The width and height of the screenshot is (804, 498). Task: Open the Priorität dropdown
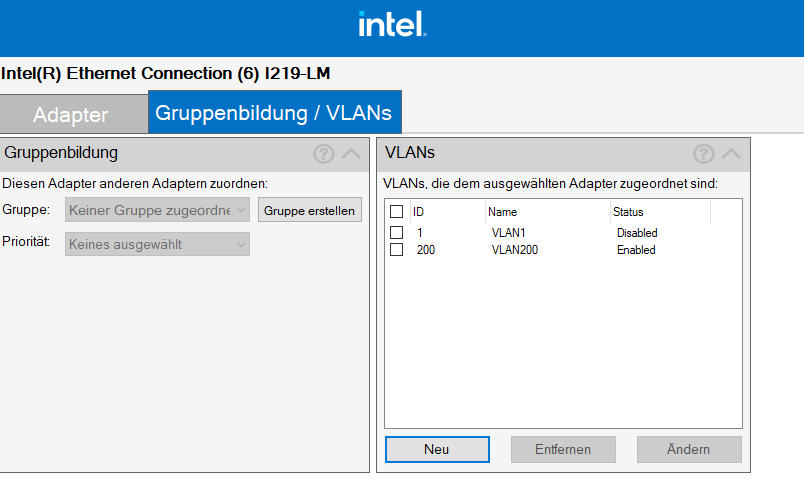point(157,244)
